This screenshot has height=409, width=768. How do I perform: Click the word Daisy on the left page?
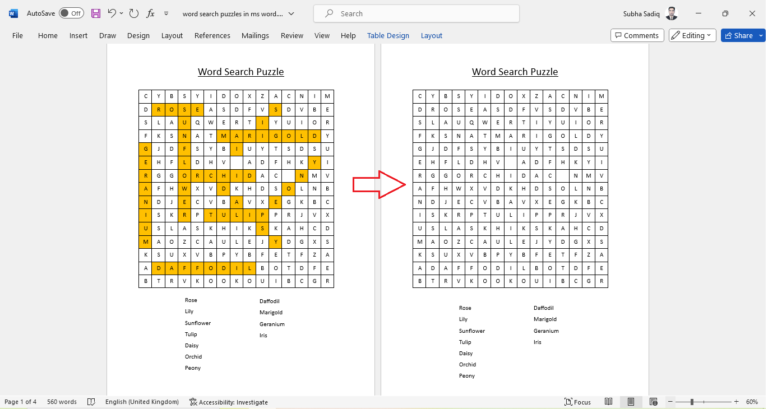click(192, 345)
